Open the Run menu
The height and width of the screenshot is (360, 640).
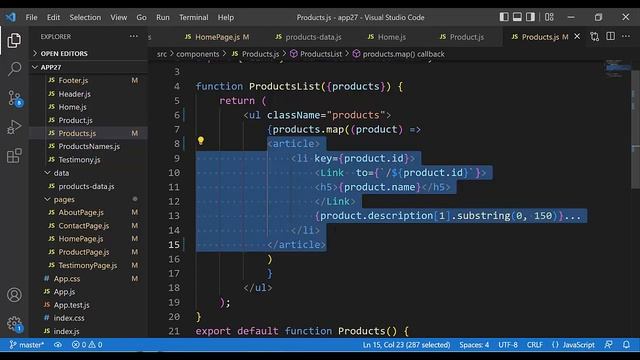pyautogui.click(x=162, y=18)
